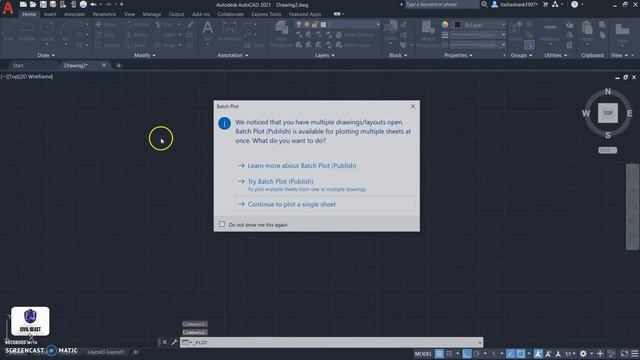The width and height of the screenshot is (640, 360).
Task: Expand the Properties panel dropdown
Action: pyautogui.click(x=458, y=55)
